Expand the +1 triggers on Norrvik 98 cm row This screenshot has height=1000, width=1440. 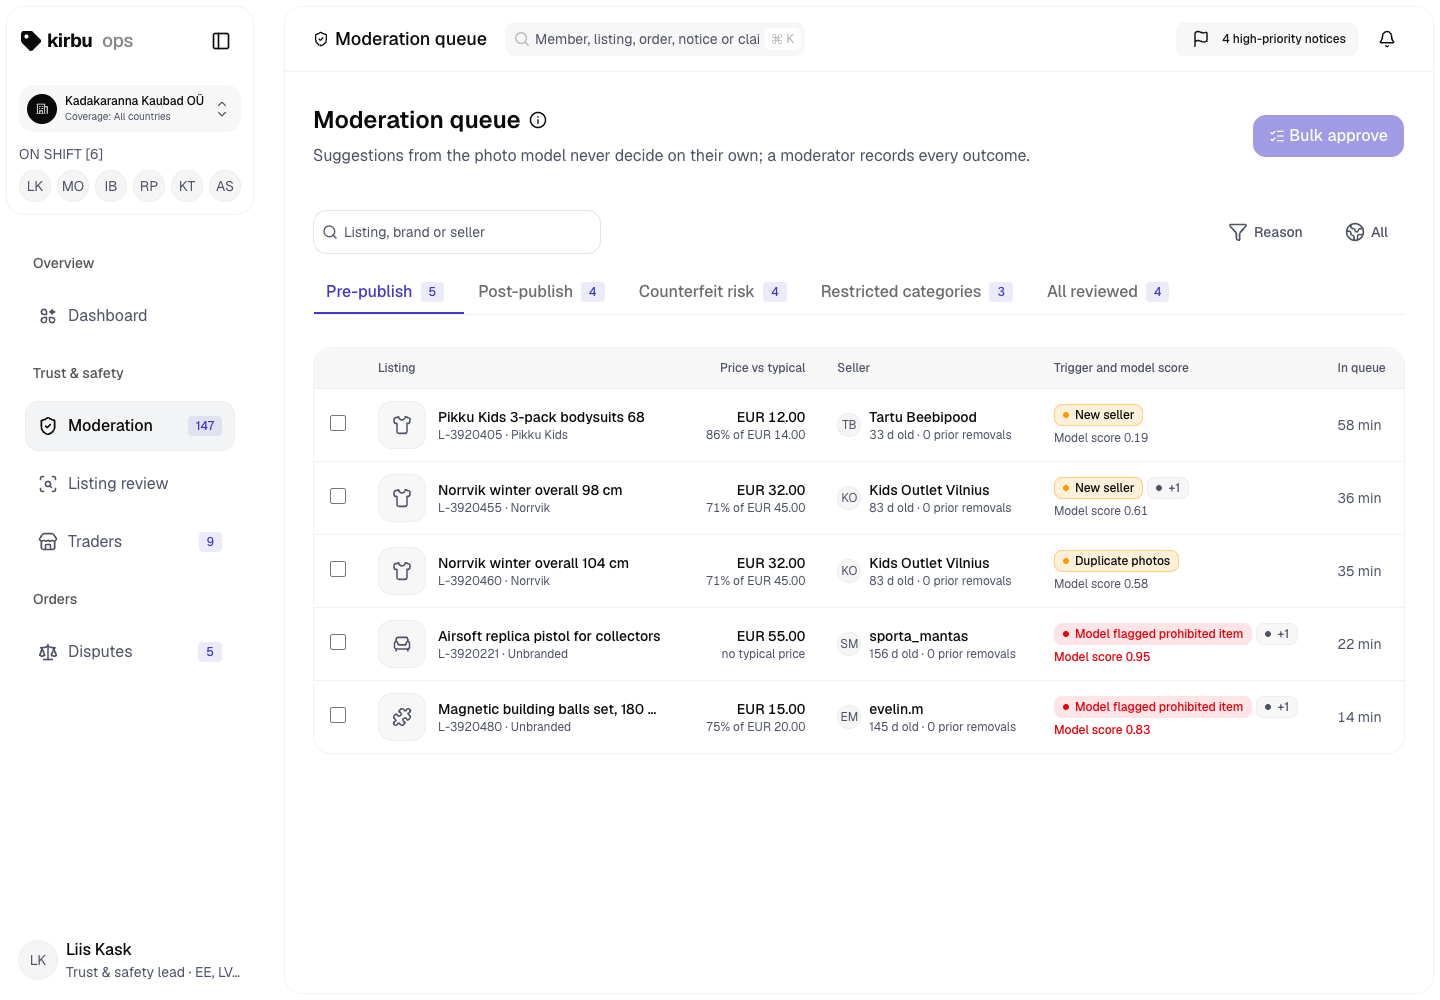click(1168, 488)
